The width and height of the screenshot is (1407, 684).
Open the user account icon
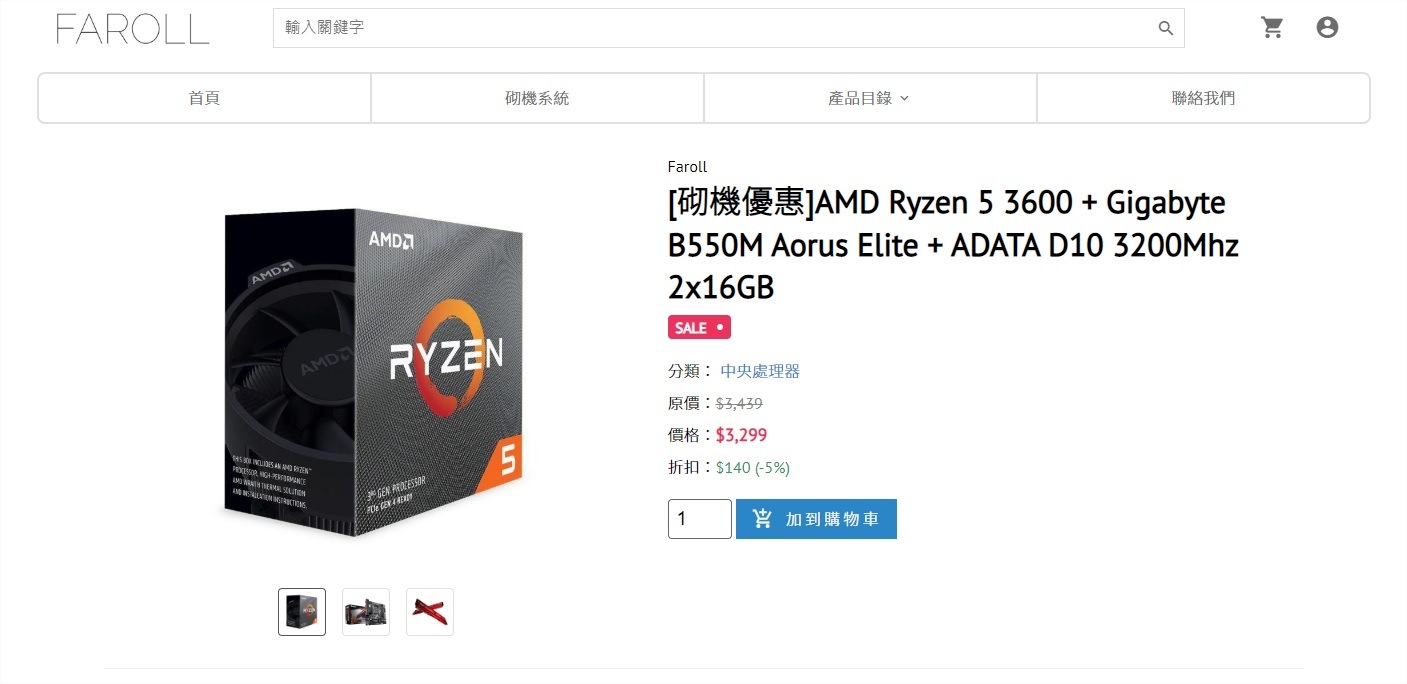coord(1327,28)
